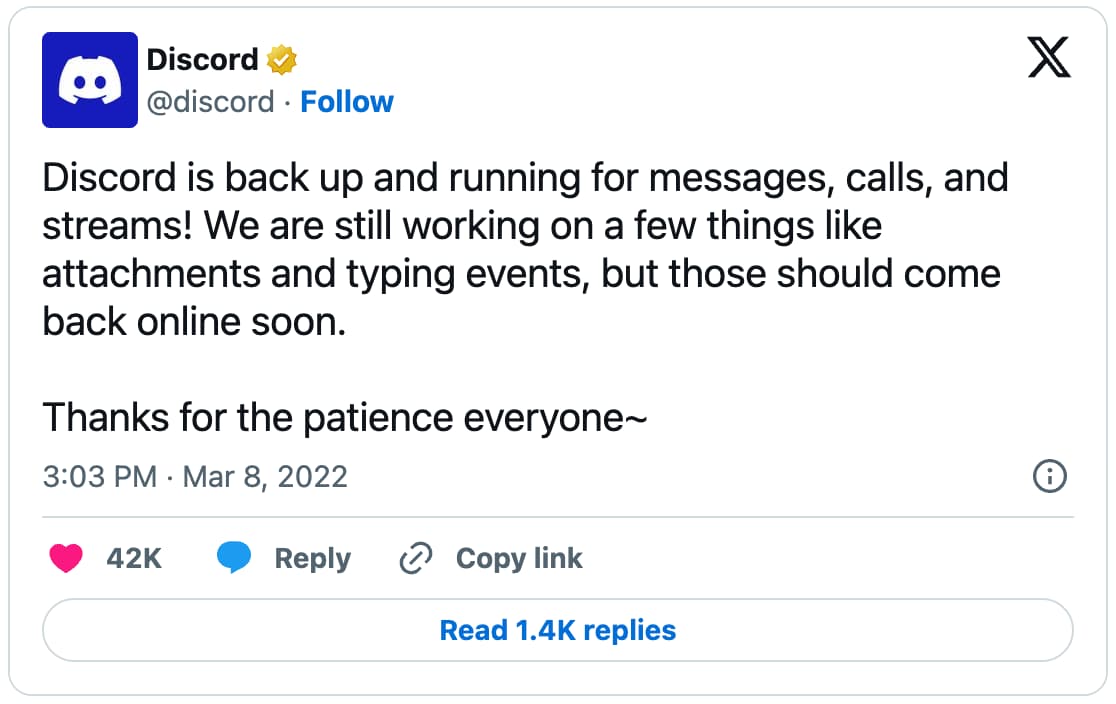Open the circled info icon
Image resolution: width=1116 pixels, height=704 pixels.
point(1050,476)
